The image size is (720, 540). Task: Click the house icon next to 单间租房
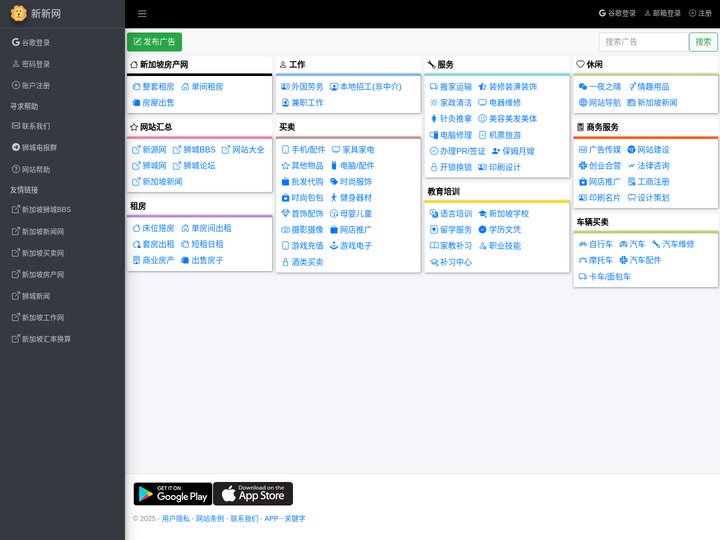(x=186, y=87)
